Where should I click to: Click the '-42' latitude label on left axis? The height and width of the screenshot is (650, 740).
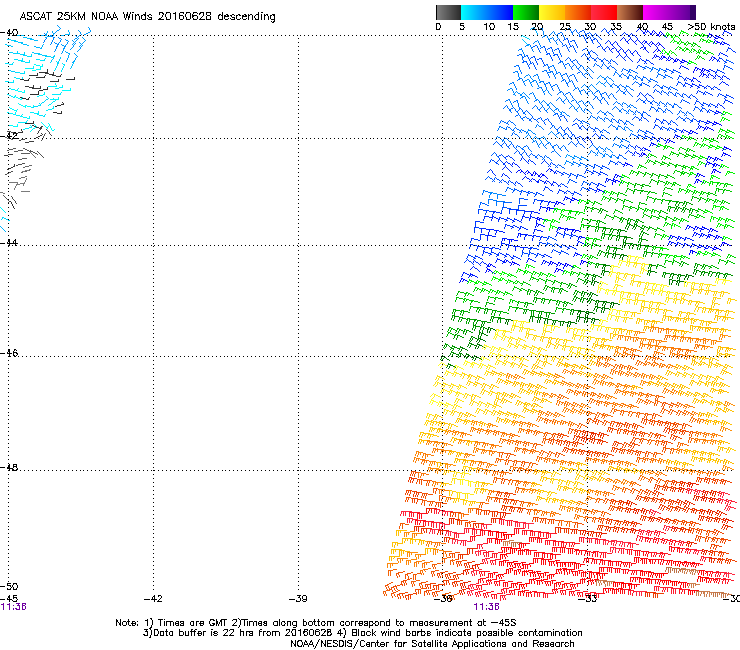pos(9,135)
